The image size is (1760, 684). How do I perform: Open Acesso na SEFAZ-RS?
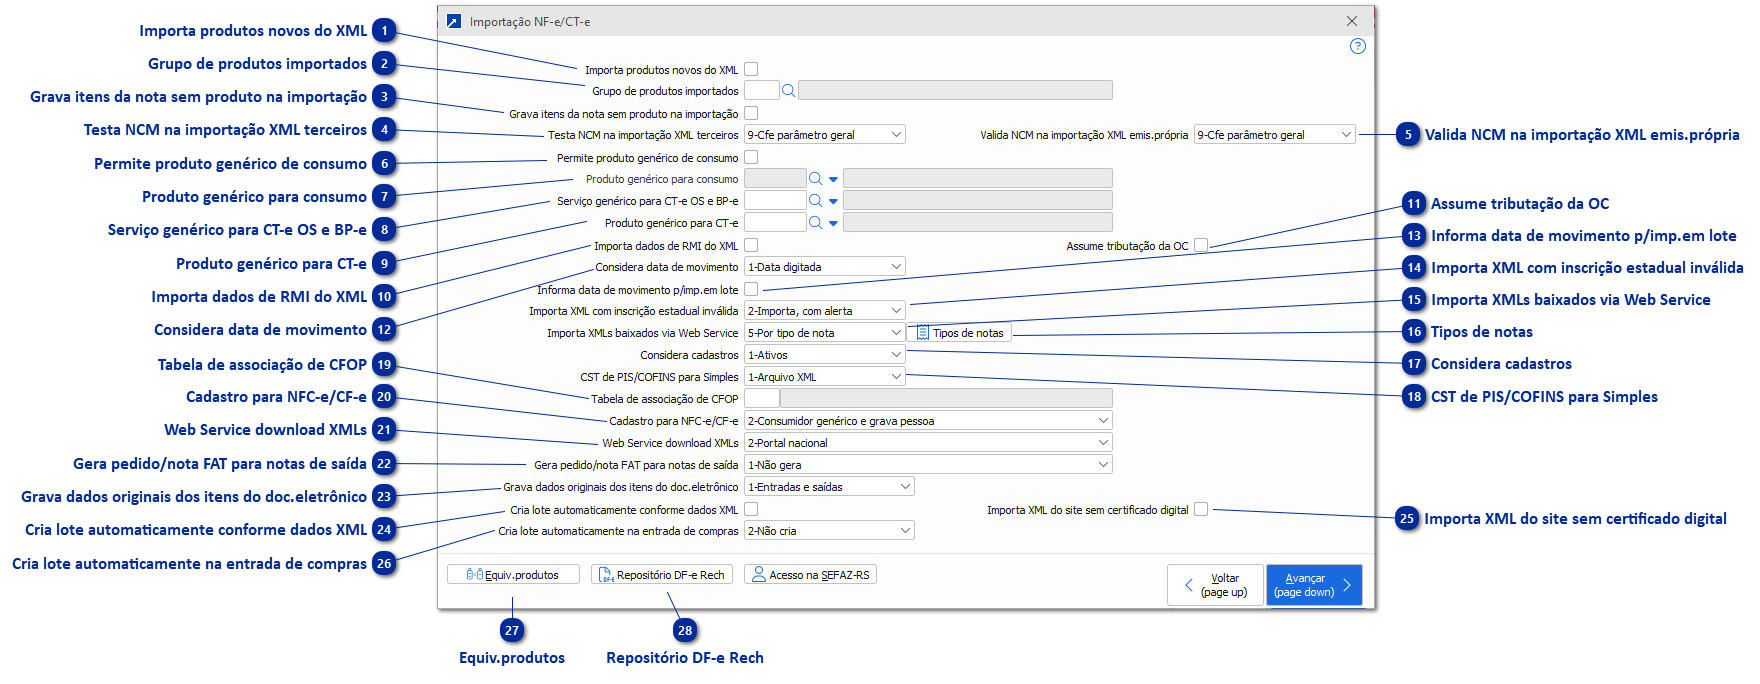coord(811,575)
